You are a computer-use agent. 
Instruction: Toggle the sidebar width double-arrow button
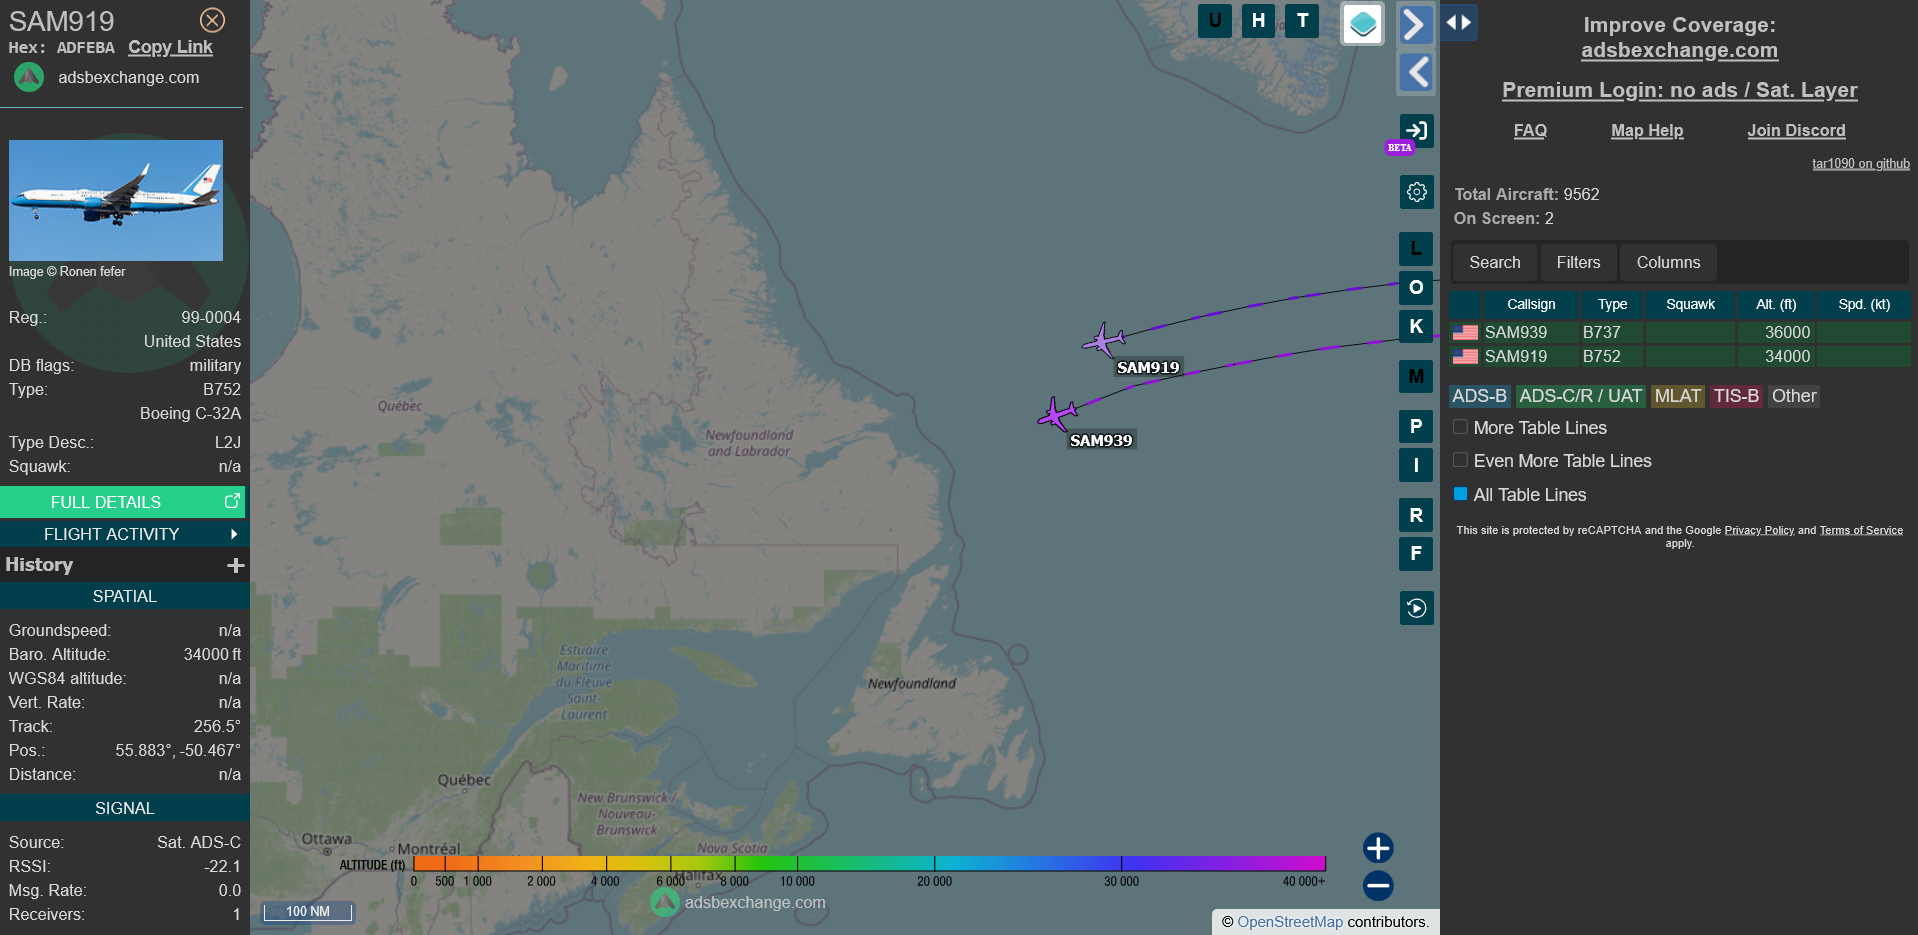point(1459,22)
